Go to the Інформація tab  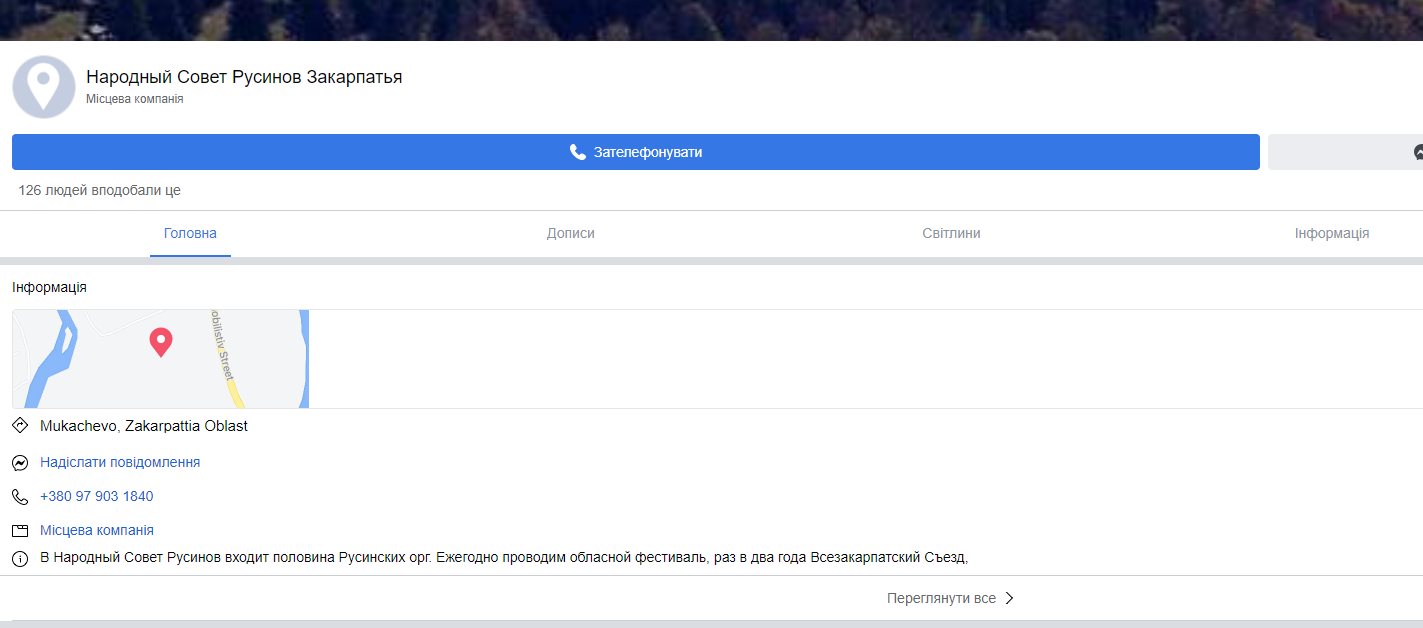pos(1331,233)
